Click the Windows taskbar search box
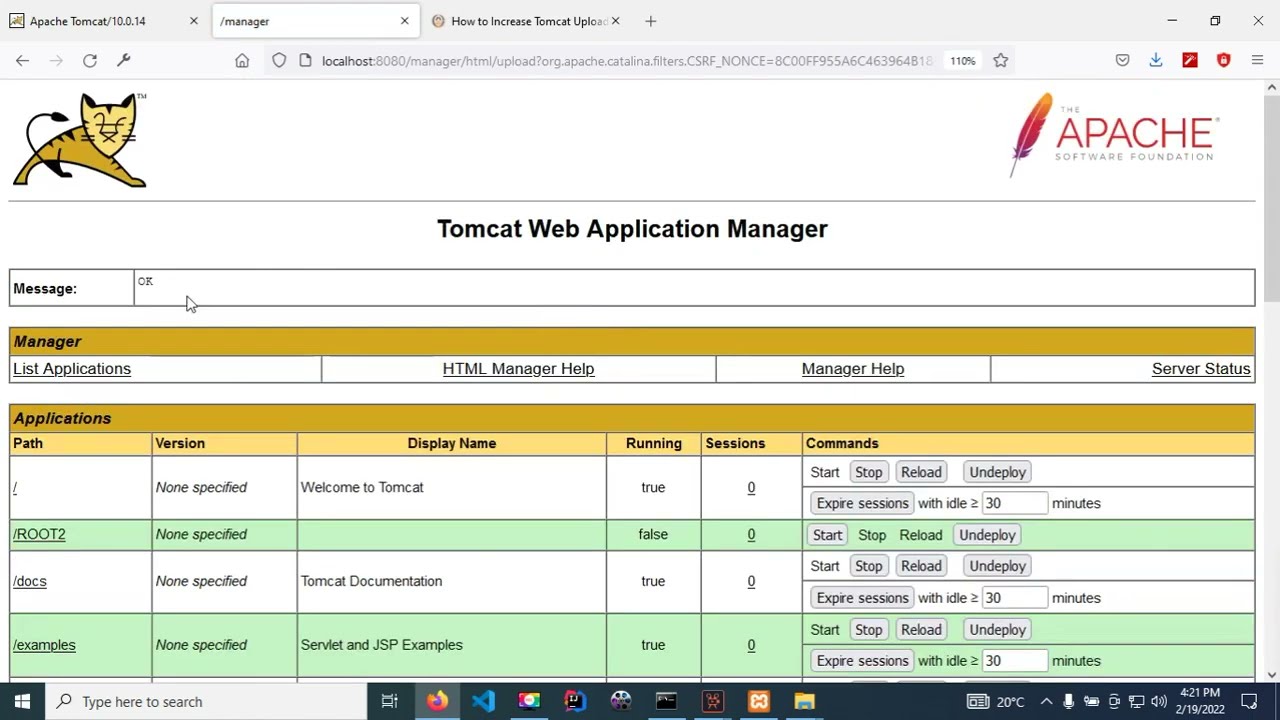Image resolution: width=1280 pixels, height=720 pixels. (207, 702)
